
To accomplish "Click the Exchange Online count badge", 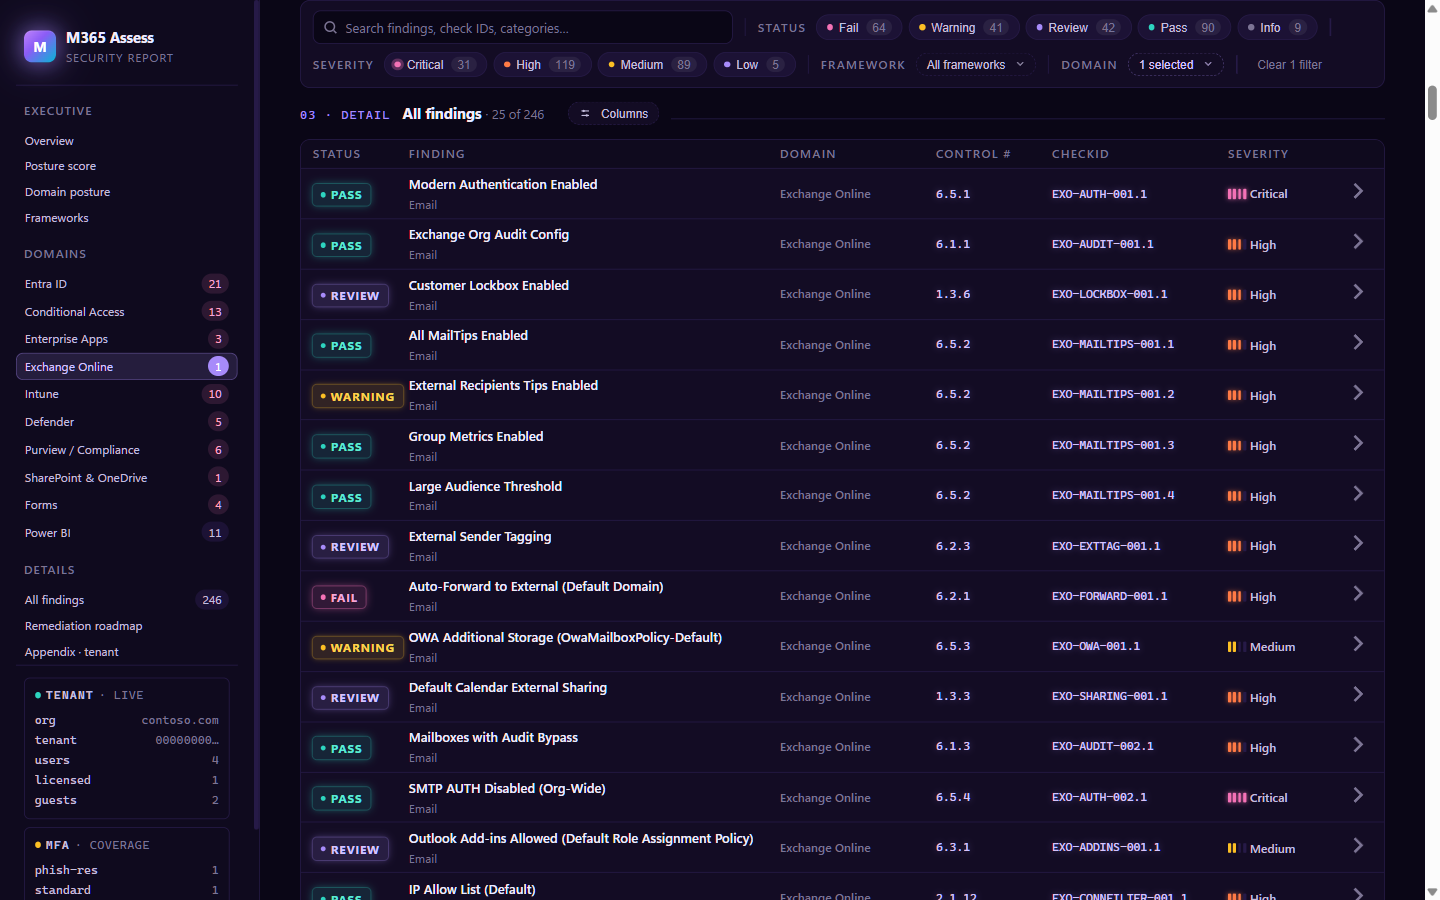I will pyautogui.click(x=218, y=367).
